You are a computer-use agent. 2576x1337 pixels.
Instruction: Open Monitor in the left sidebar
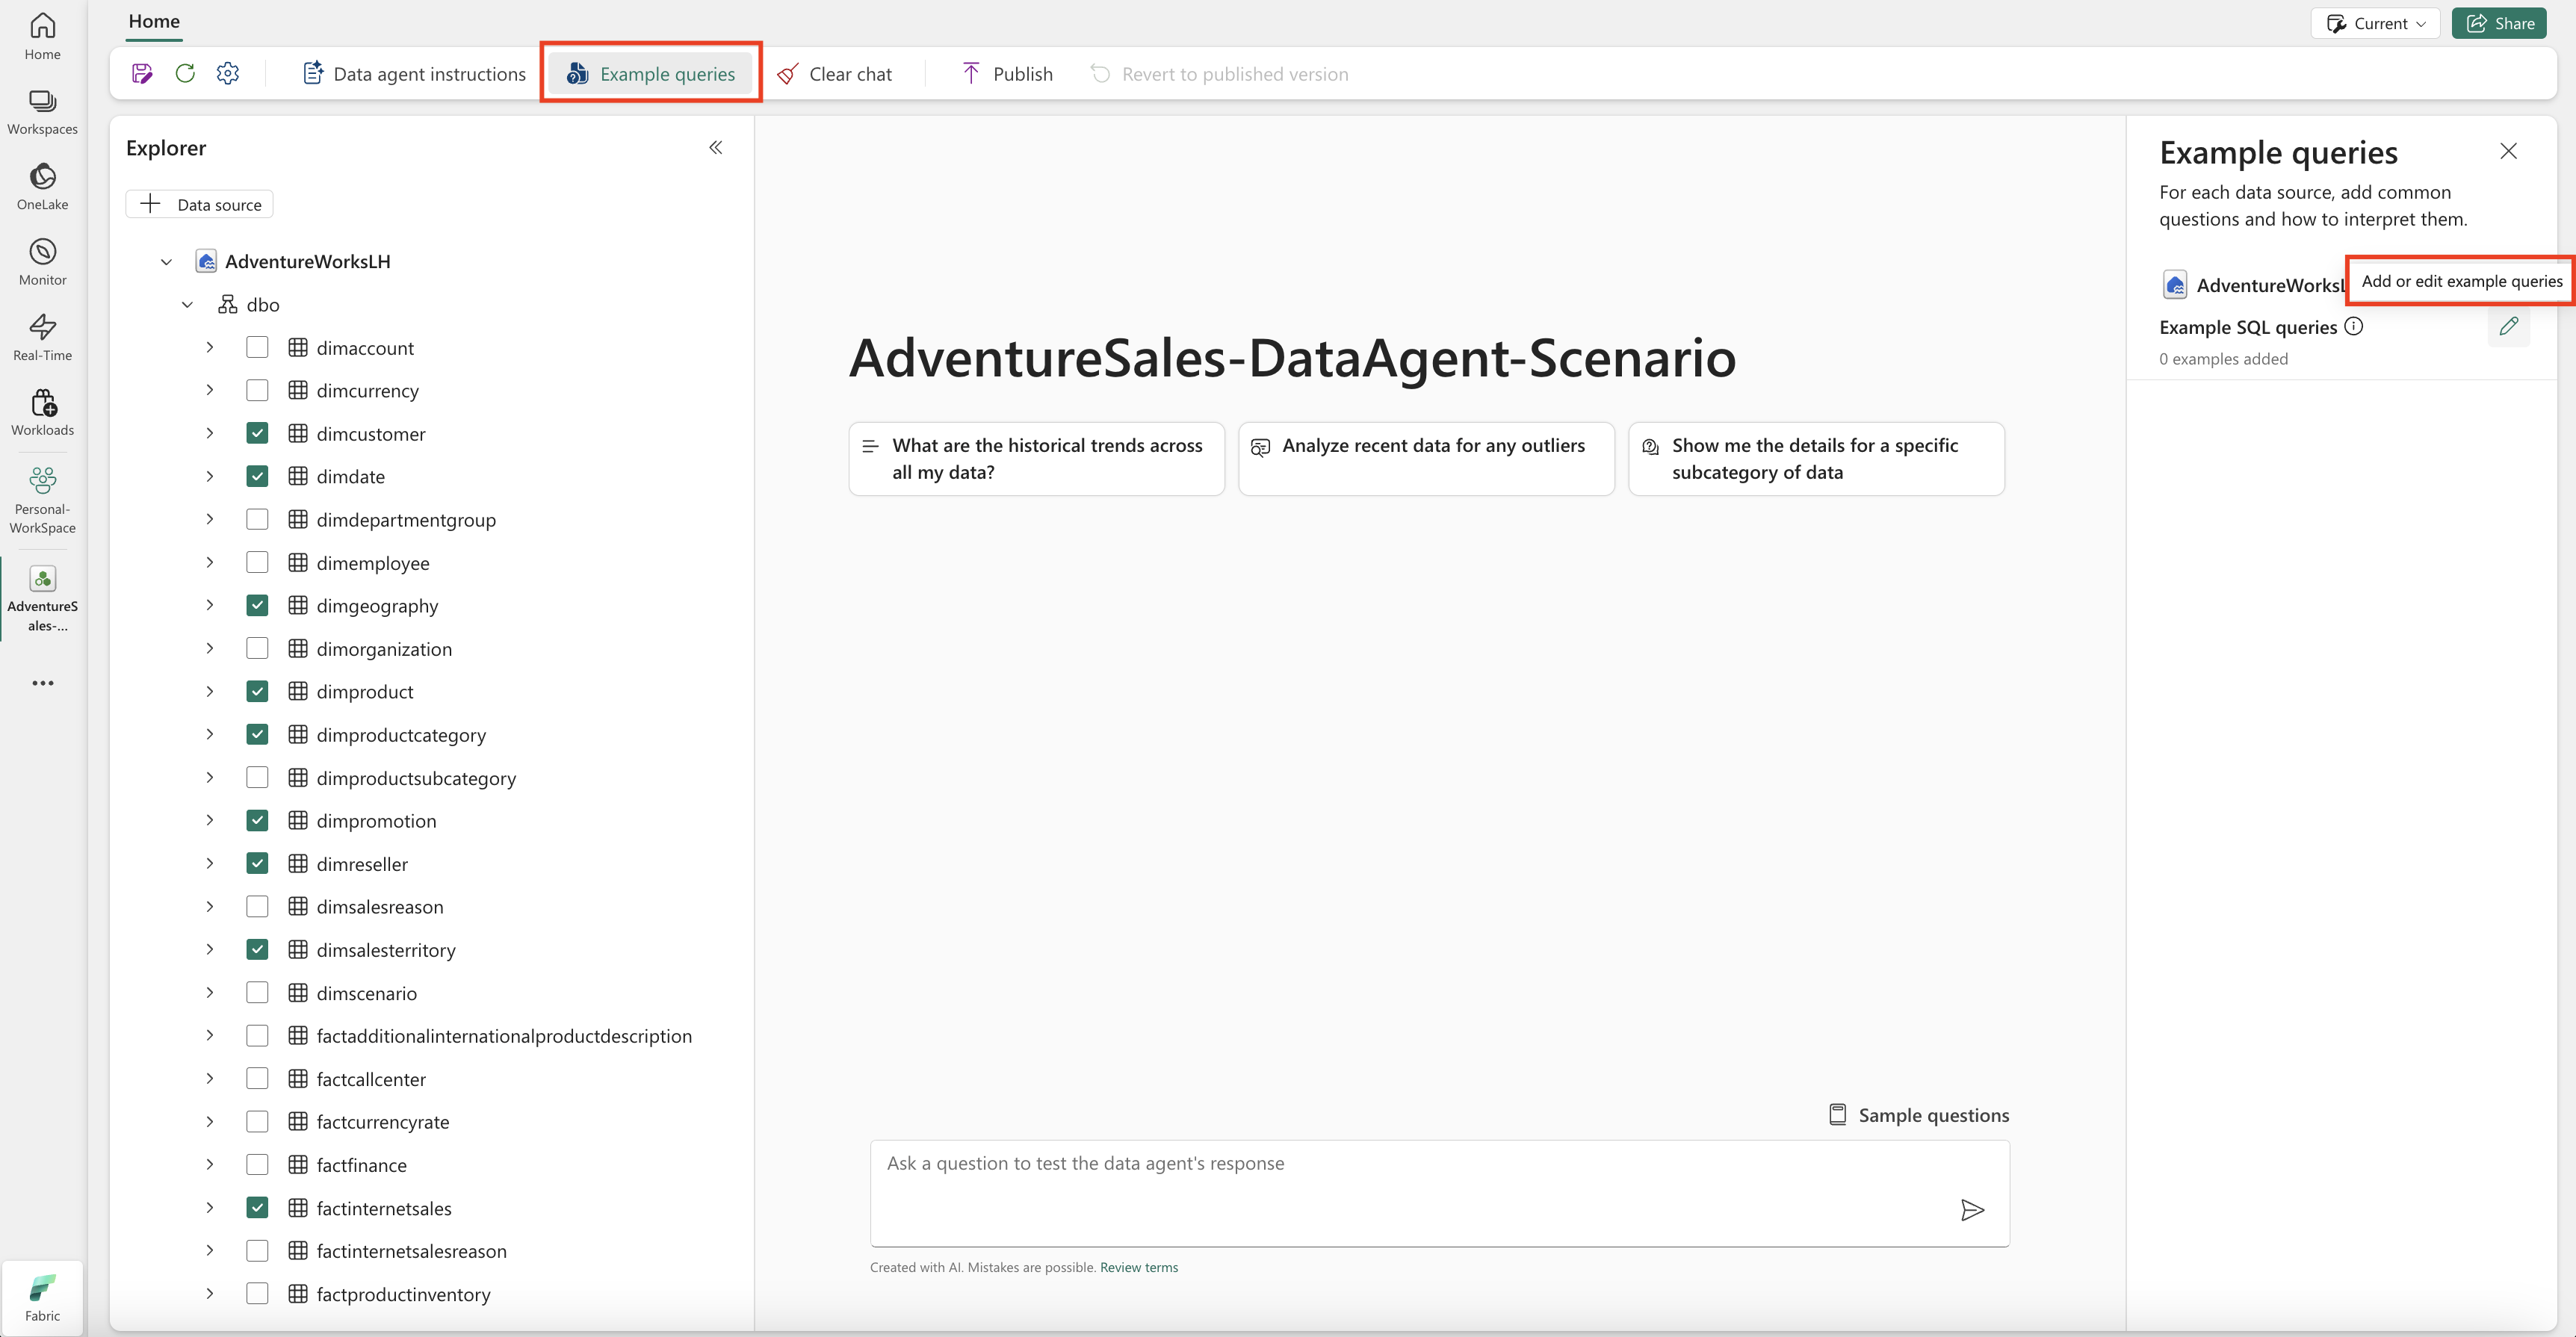click(x=42, y=261)
